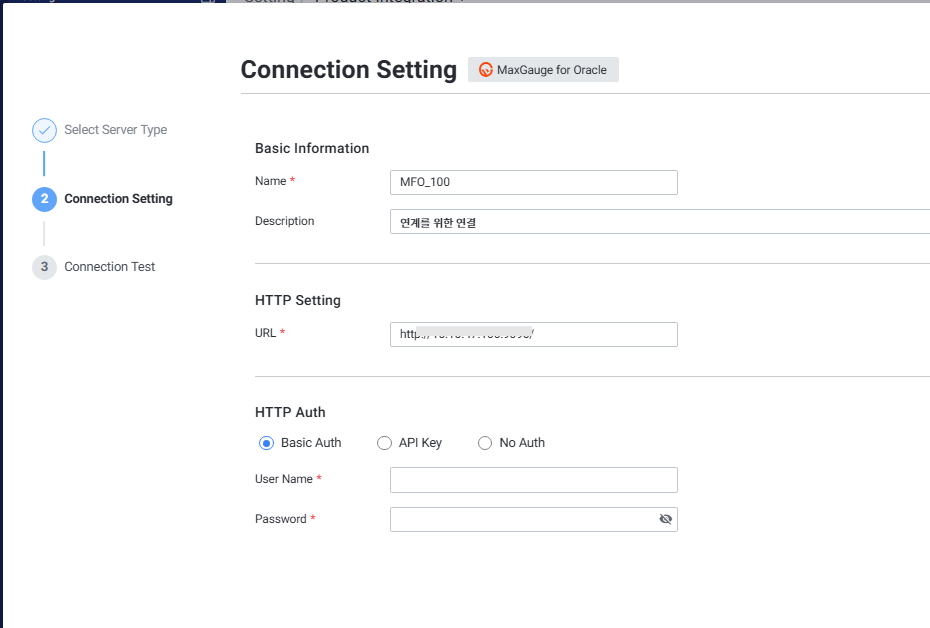Click the Basic Information section header
Screen dimensions: 930x628
point(312,148)
